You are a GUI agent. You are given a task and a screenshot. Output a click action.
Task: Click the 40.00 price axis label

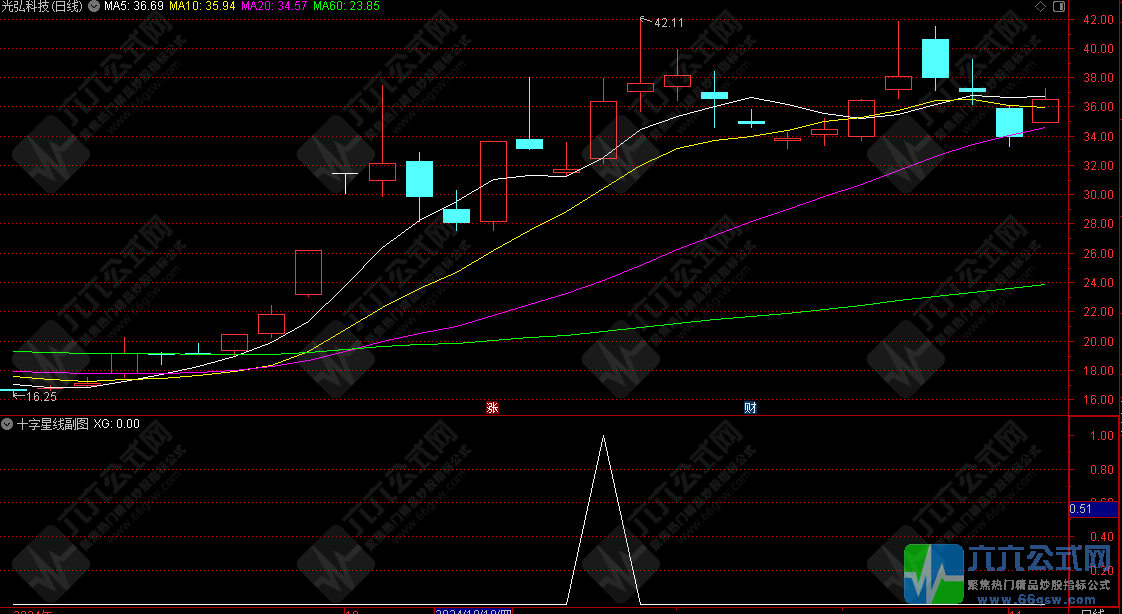[1098, 49]
